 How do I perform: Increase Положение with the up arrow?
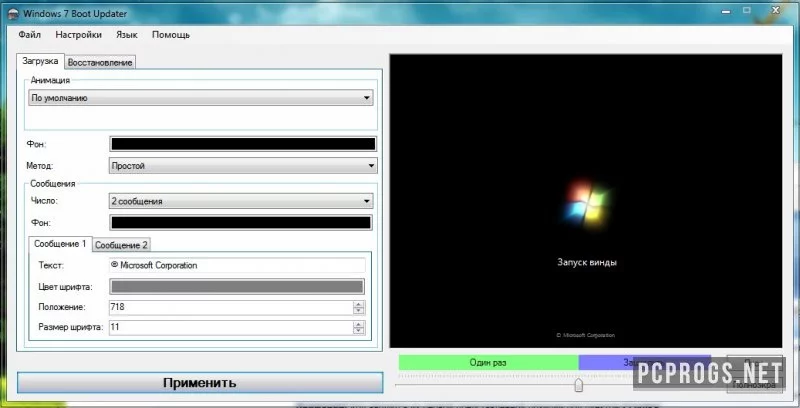pos(359,304)
